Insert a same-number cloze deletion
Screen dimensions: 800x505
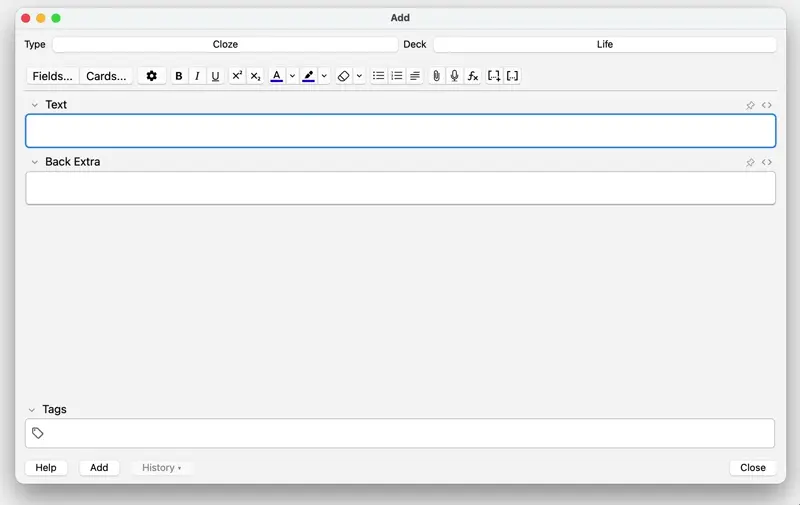pyautogui.click(x=512, y=76)
